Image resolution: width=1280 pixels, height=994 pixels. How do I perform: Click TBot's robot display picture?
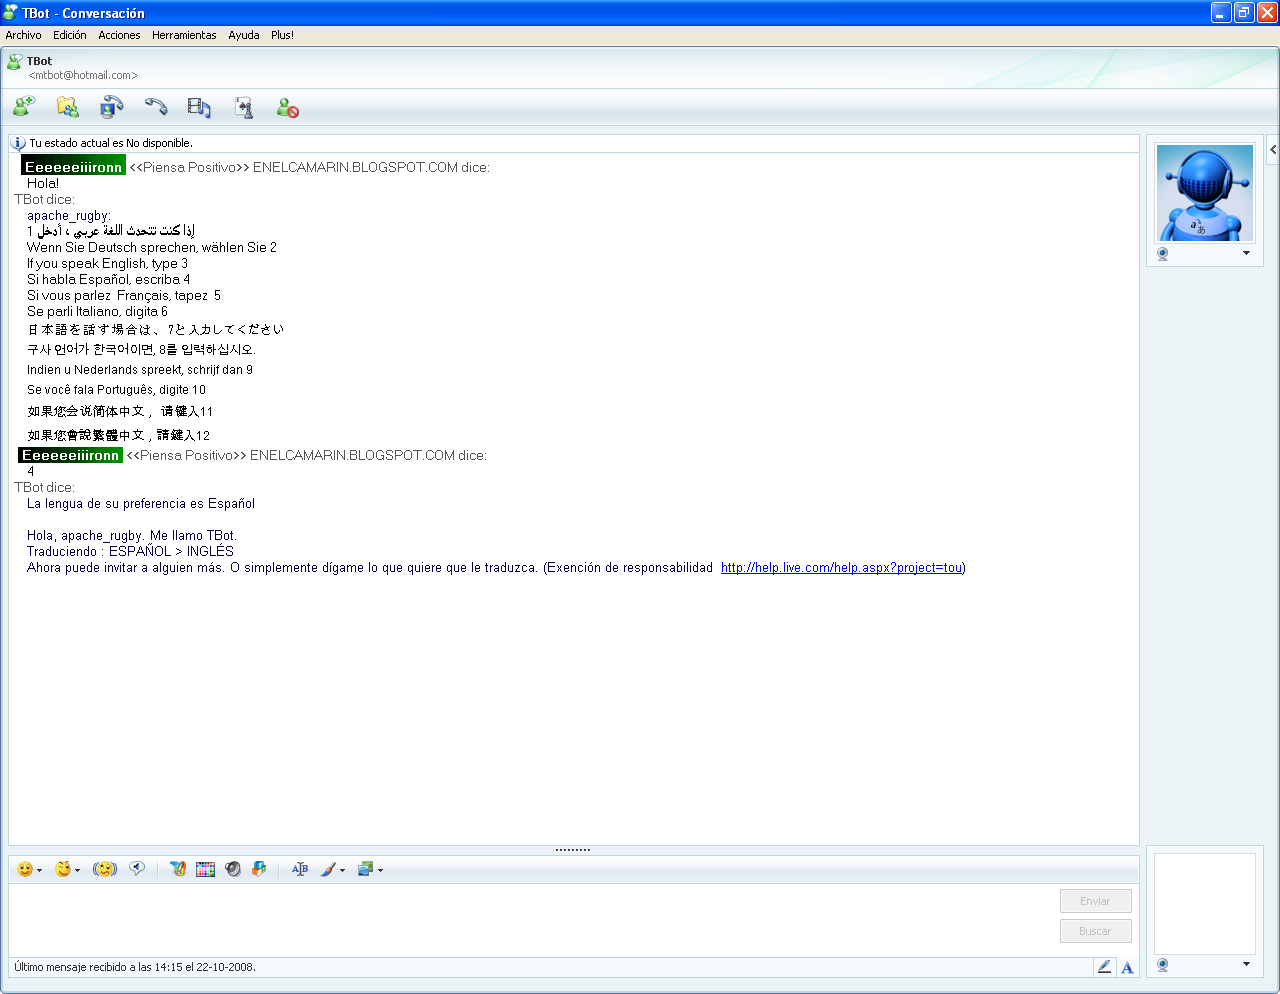pos(1204,193)
